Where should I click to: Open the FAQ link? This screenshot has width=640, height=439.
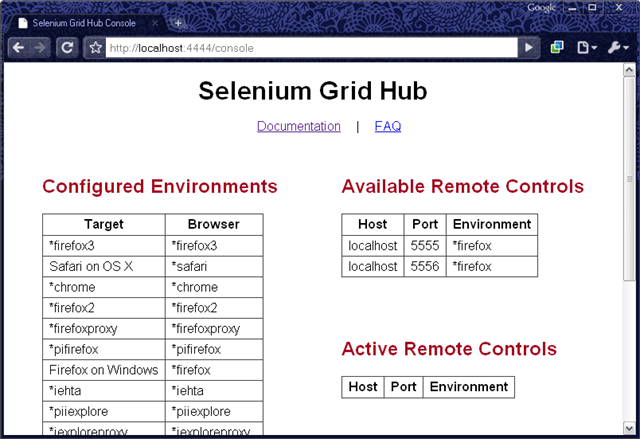tap(388, 126)
